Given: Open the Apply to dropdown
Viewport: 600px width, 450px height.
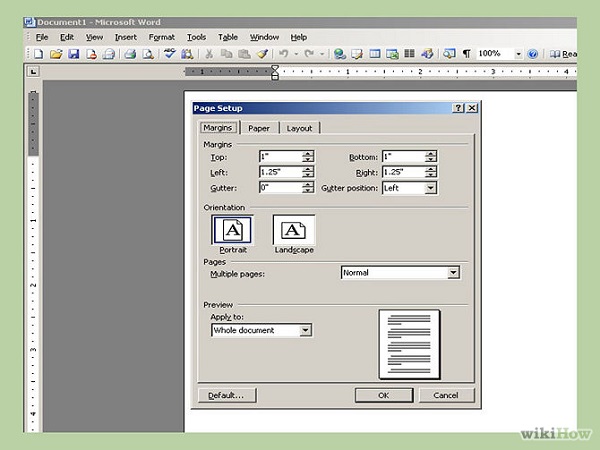Looking at the screenshot, I should (305, 330).
